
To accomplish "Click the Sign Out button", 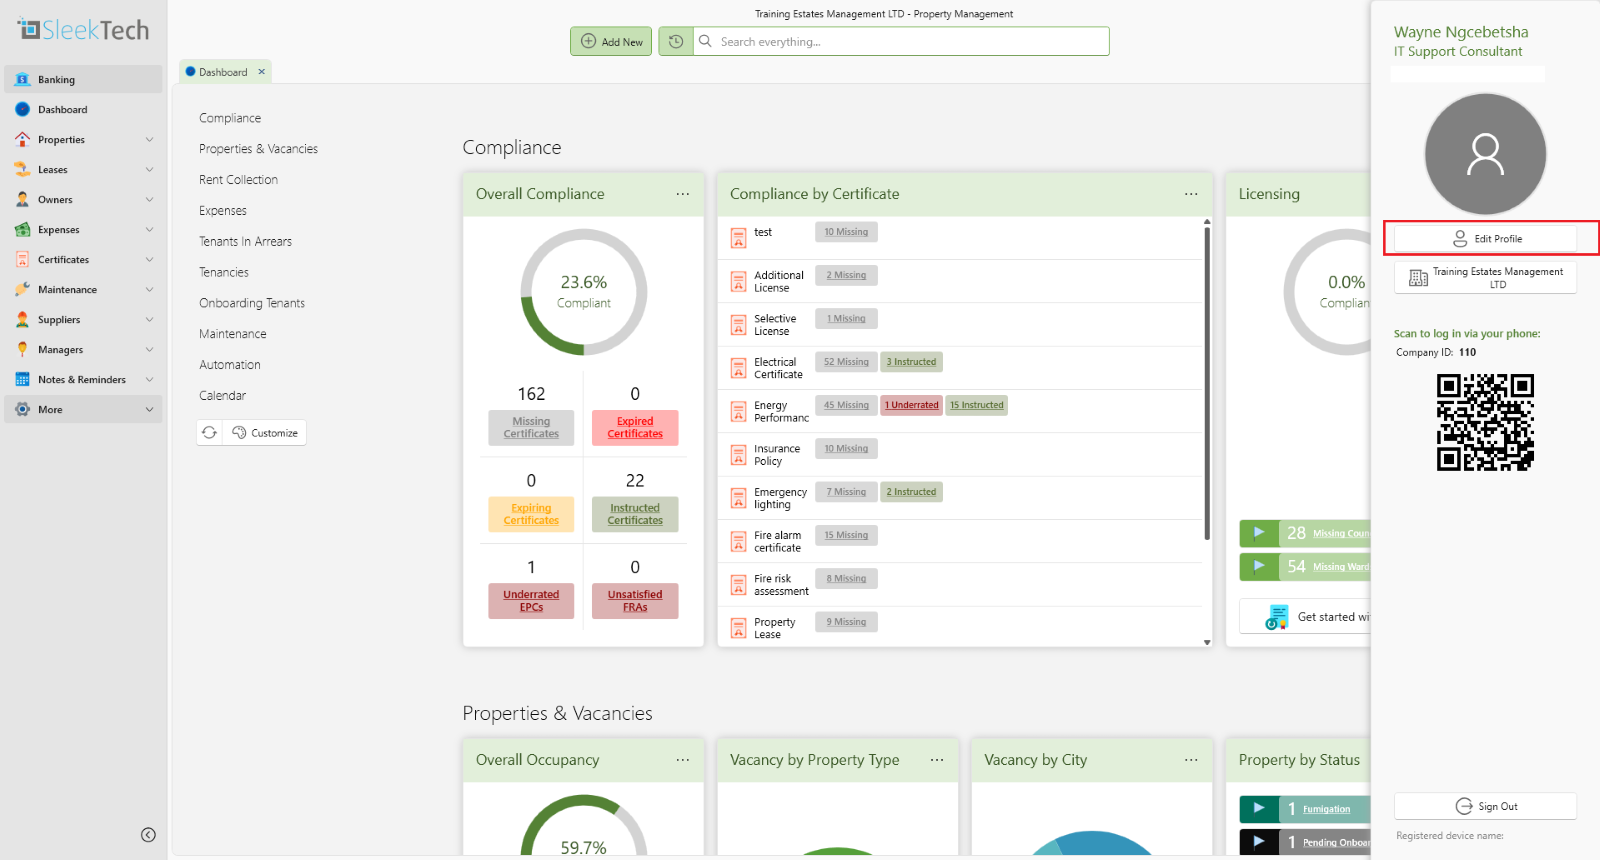I will pyautogui.click(x=1485, y=806).
